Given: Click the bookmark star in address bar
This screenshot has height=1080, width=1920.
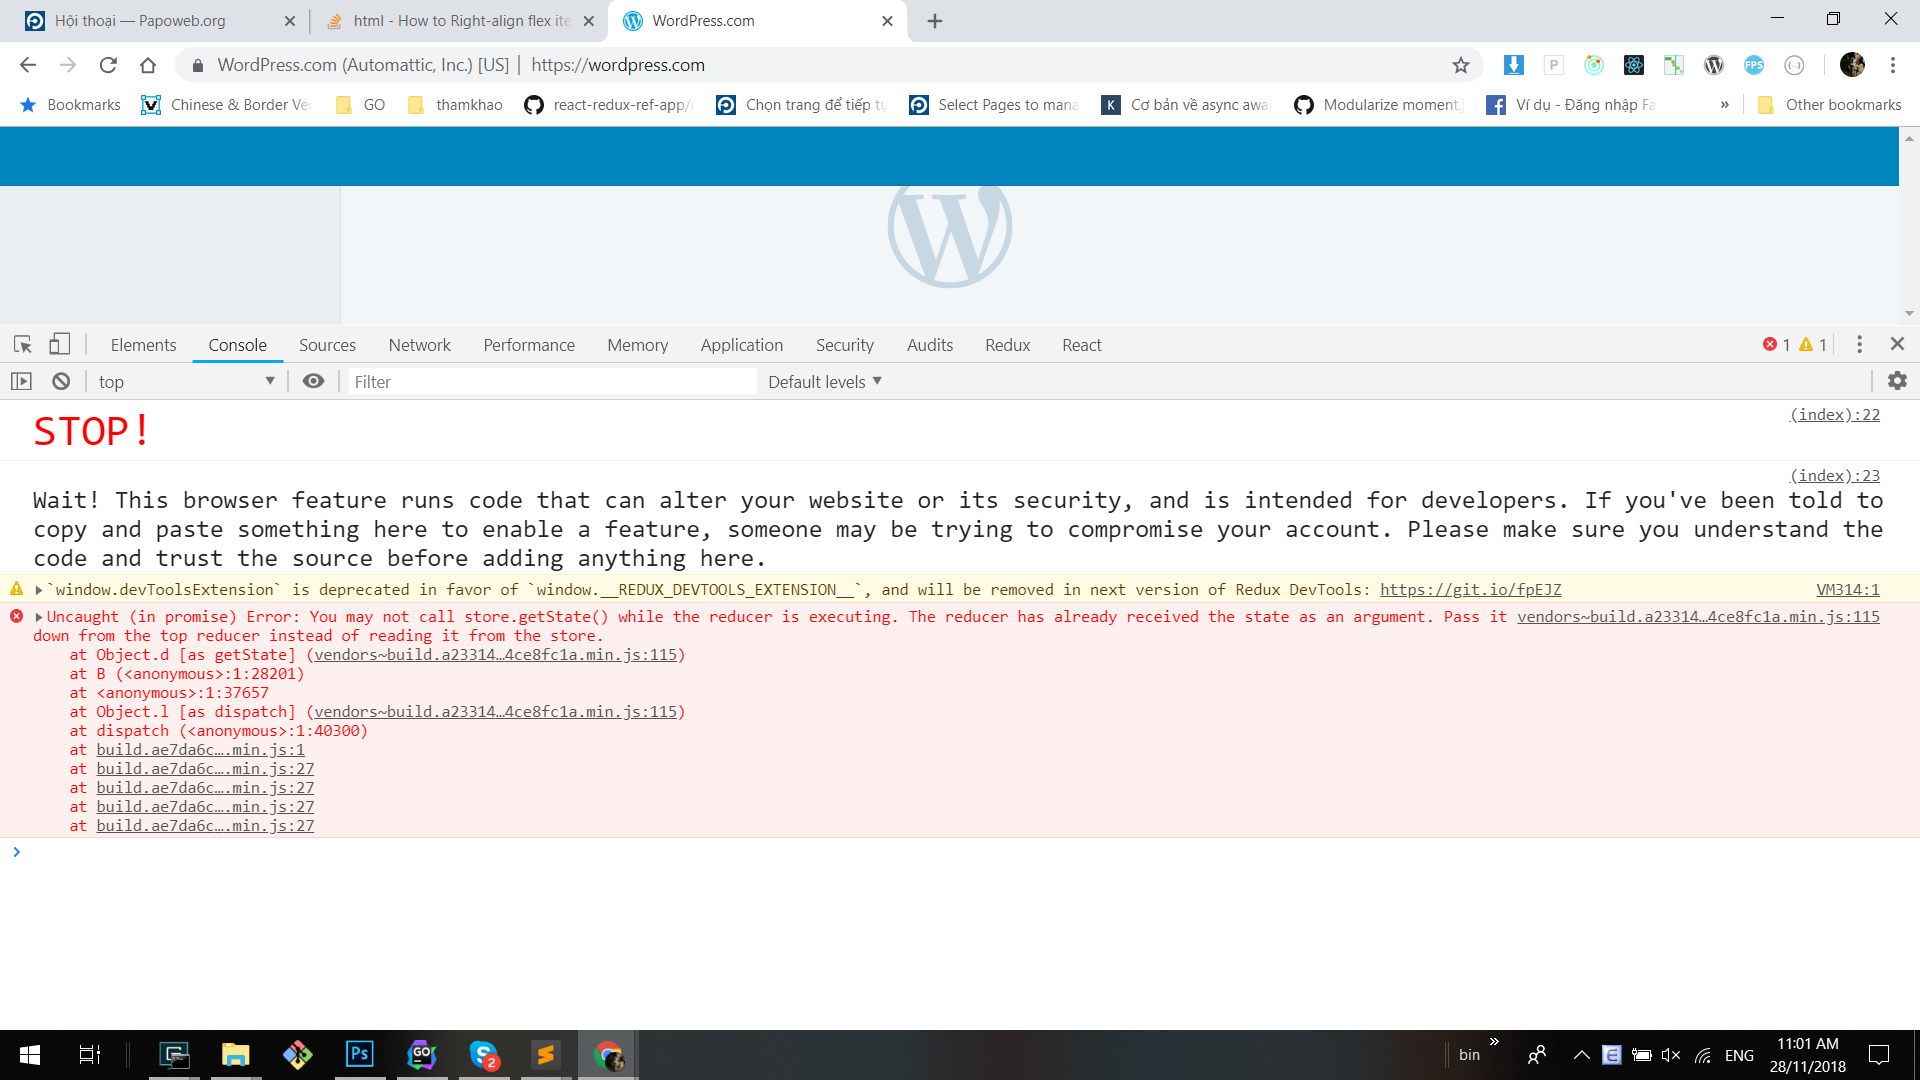Looking at the screenshot, I should click(x=1461, y=65).
